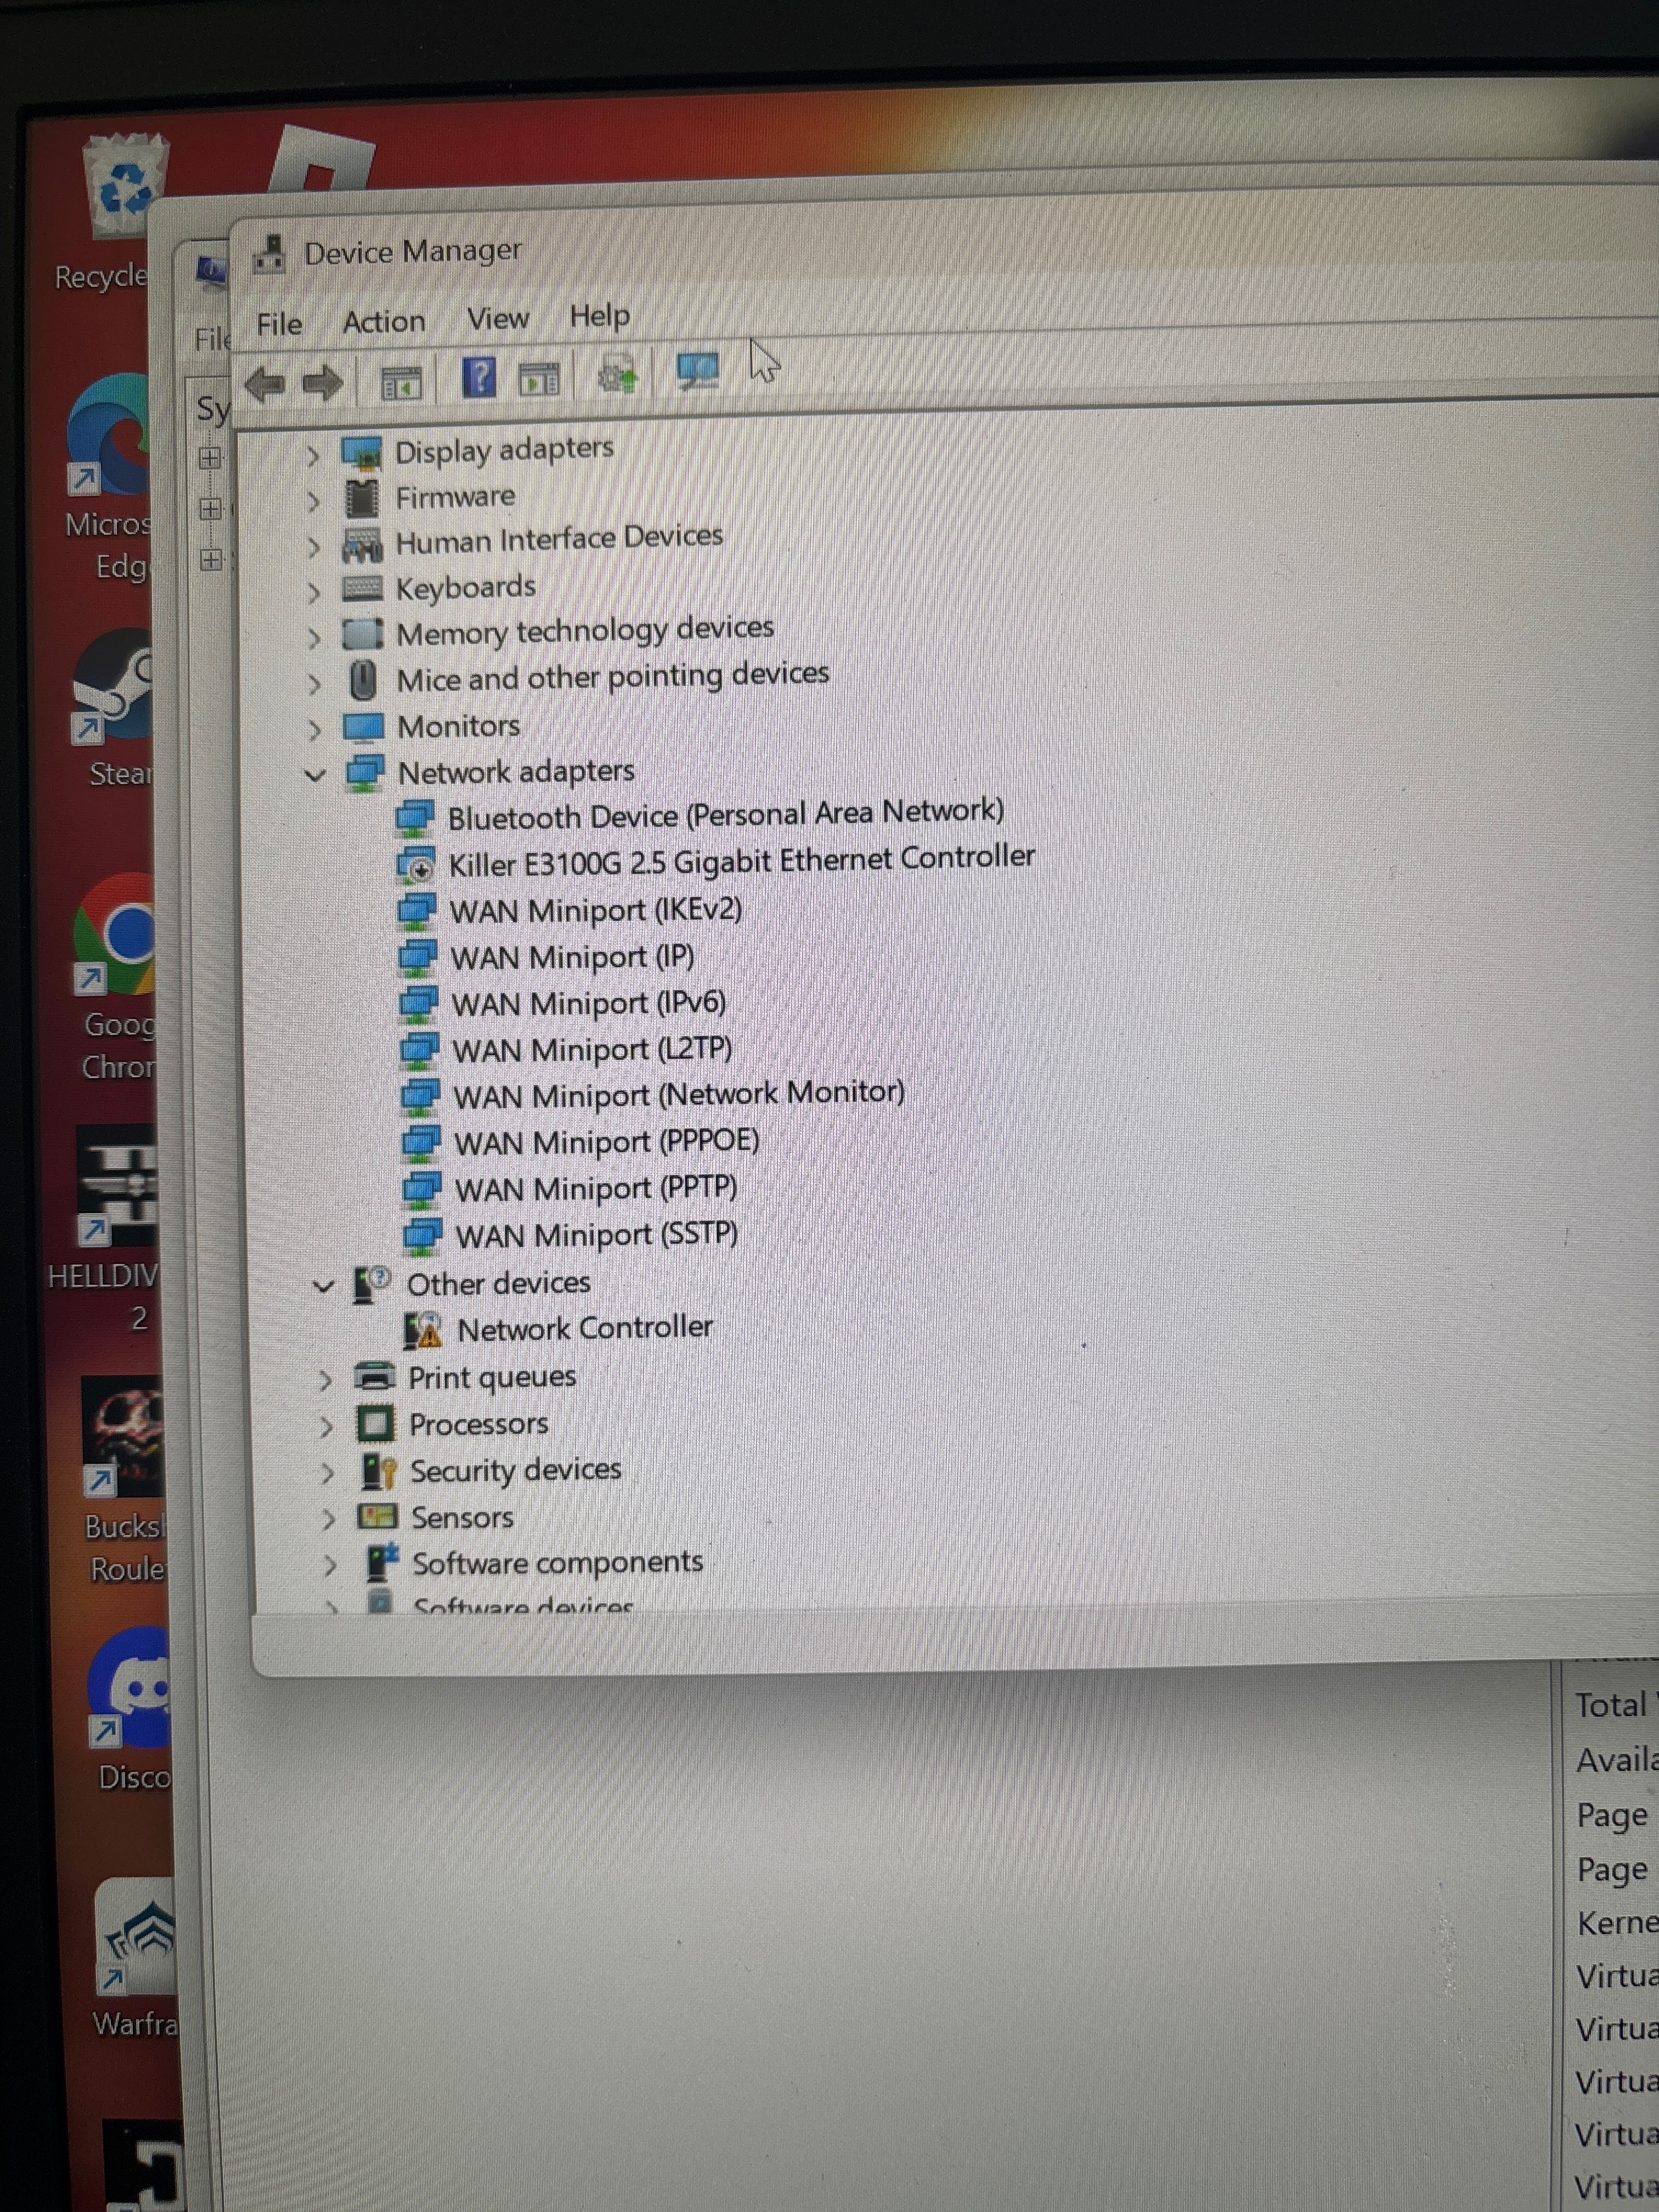Open the Action menu
Viewport: 1659px width, 2212px height.
(x=384, y=322)
